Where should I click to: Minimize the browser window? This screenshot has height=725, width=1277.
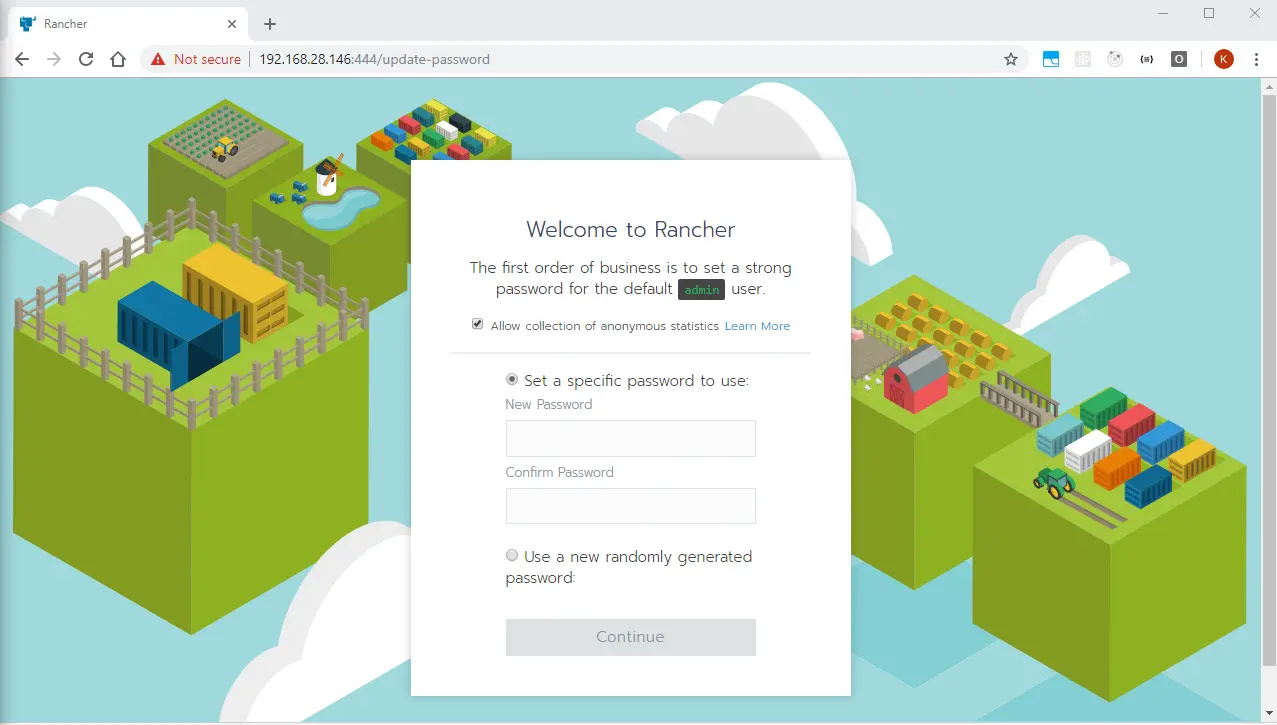pos(1162,13)
